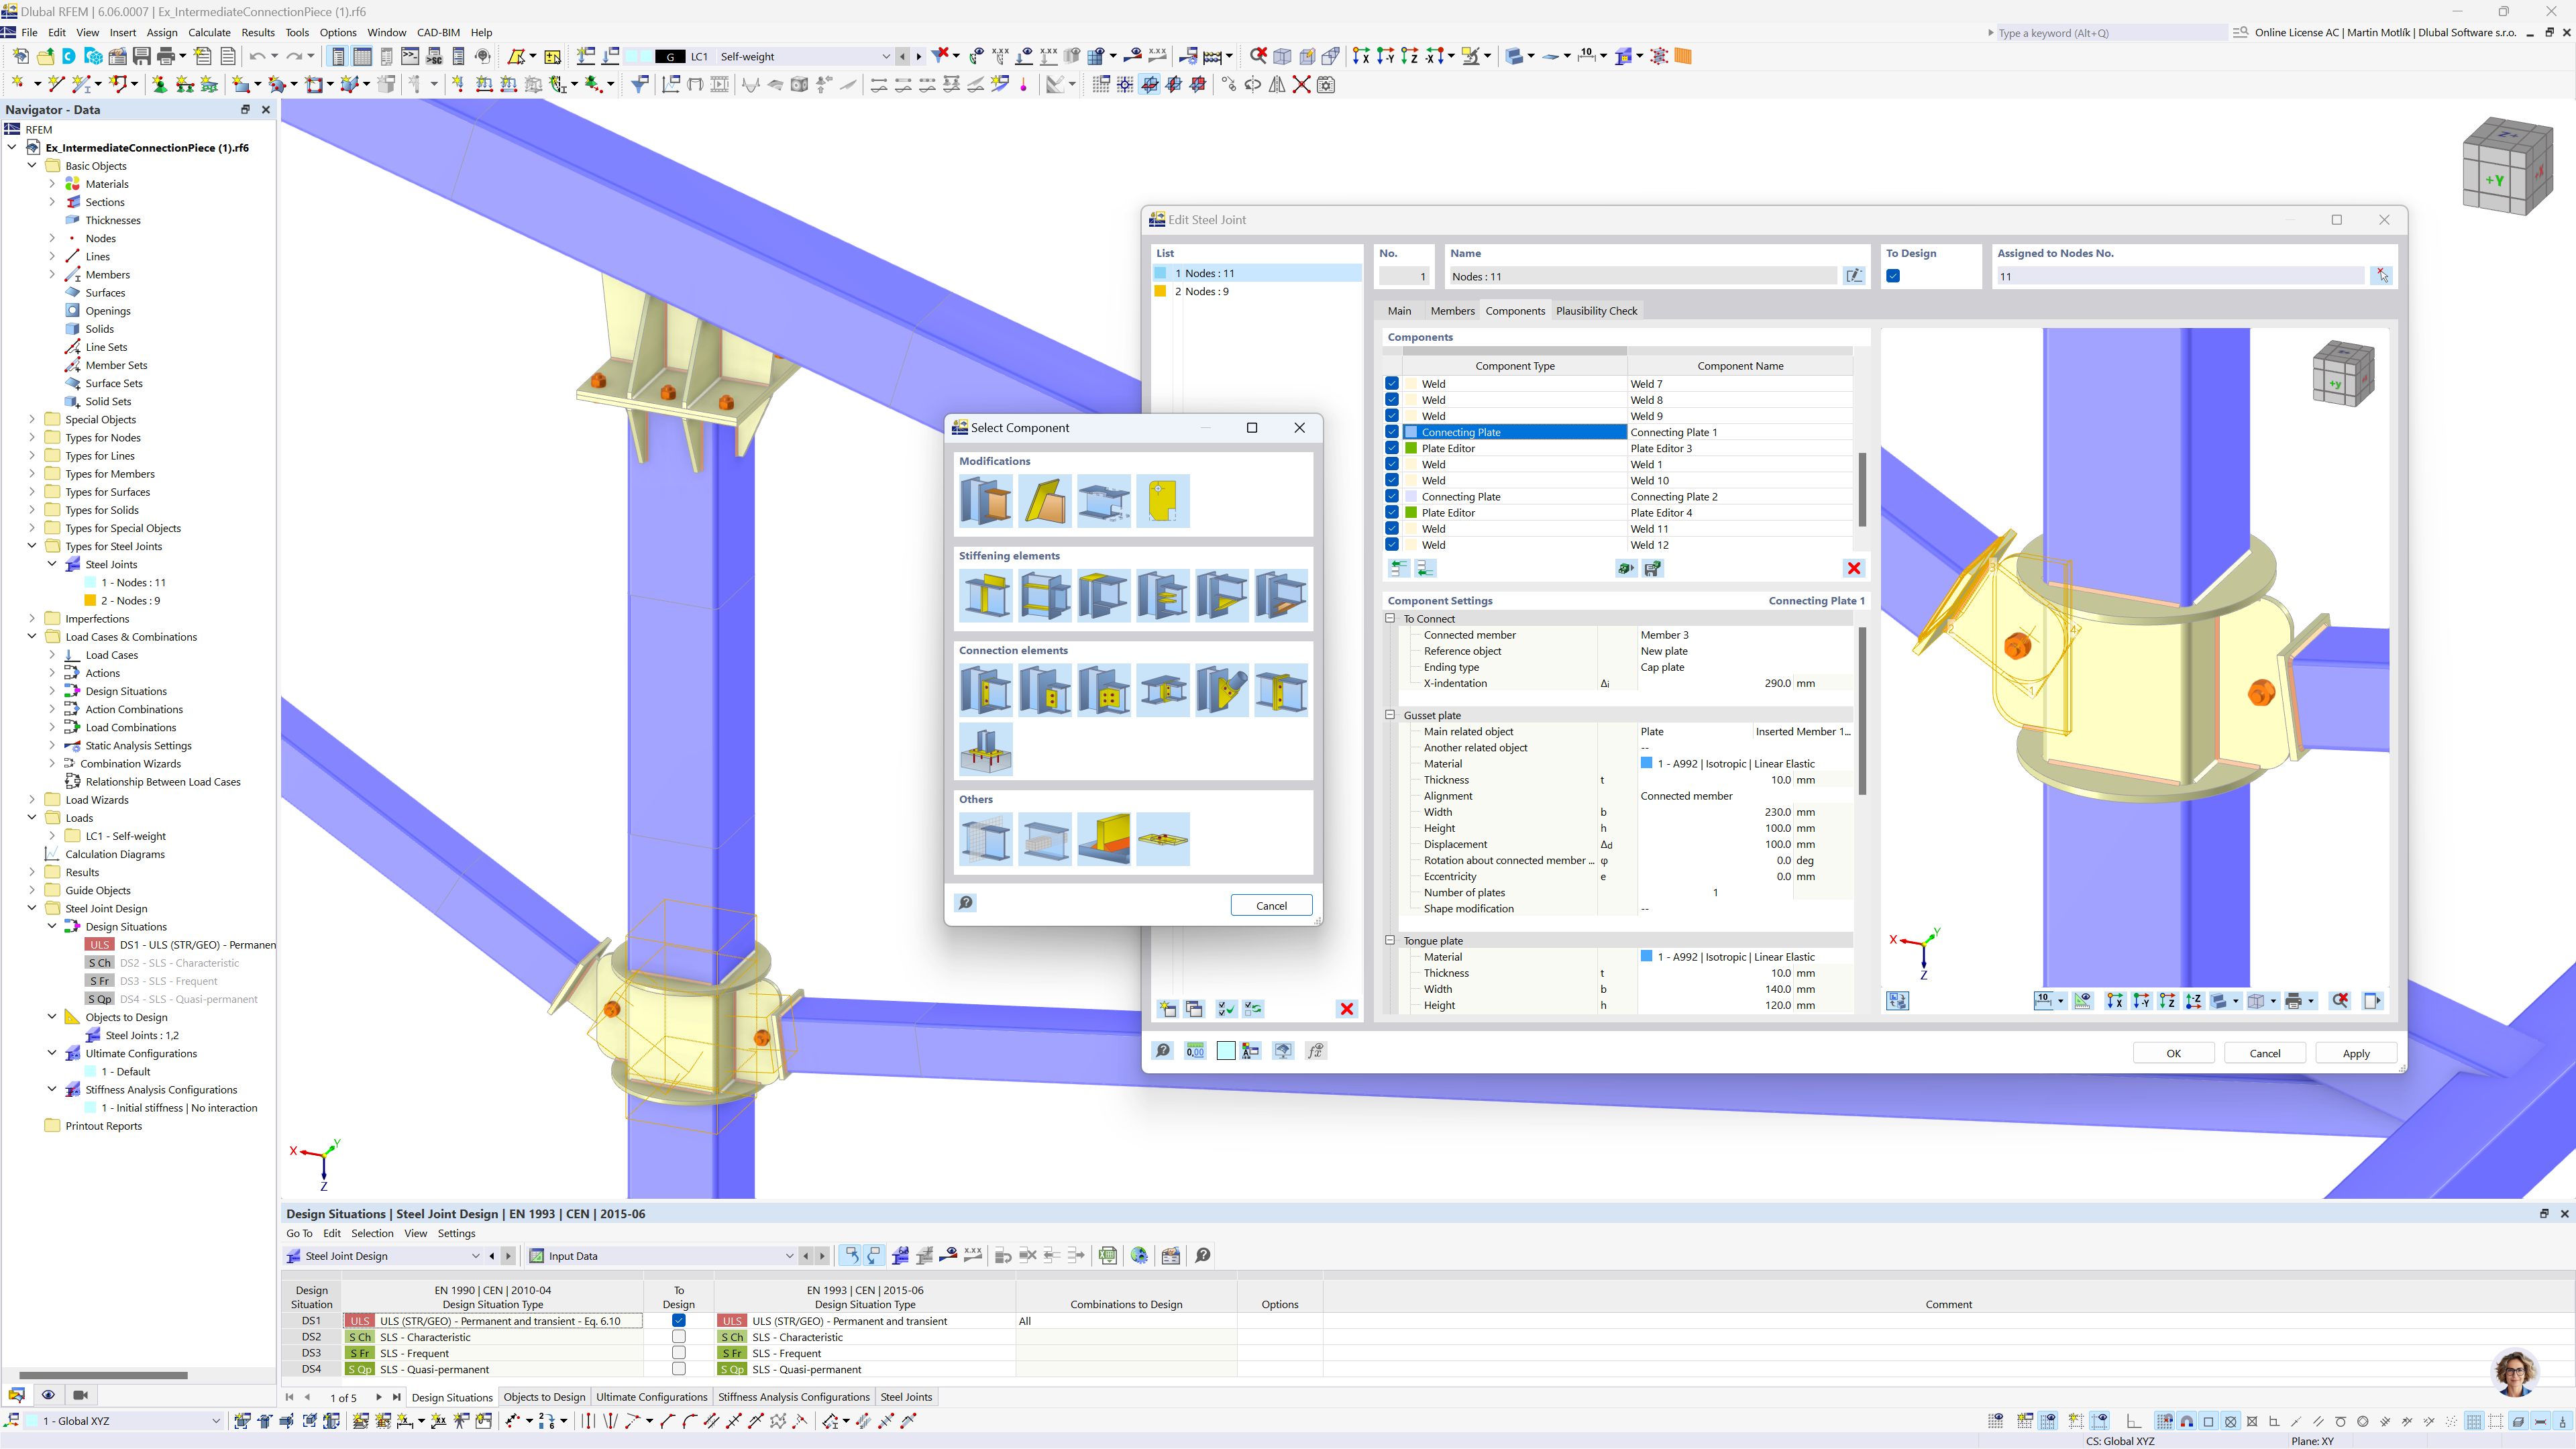Expand the Load Cases & Combinations tree
The image size is (2576, 1449).
point(32,635)
